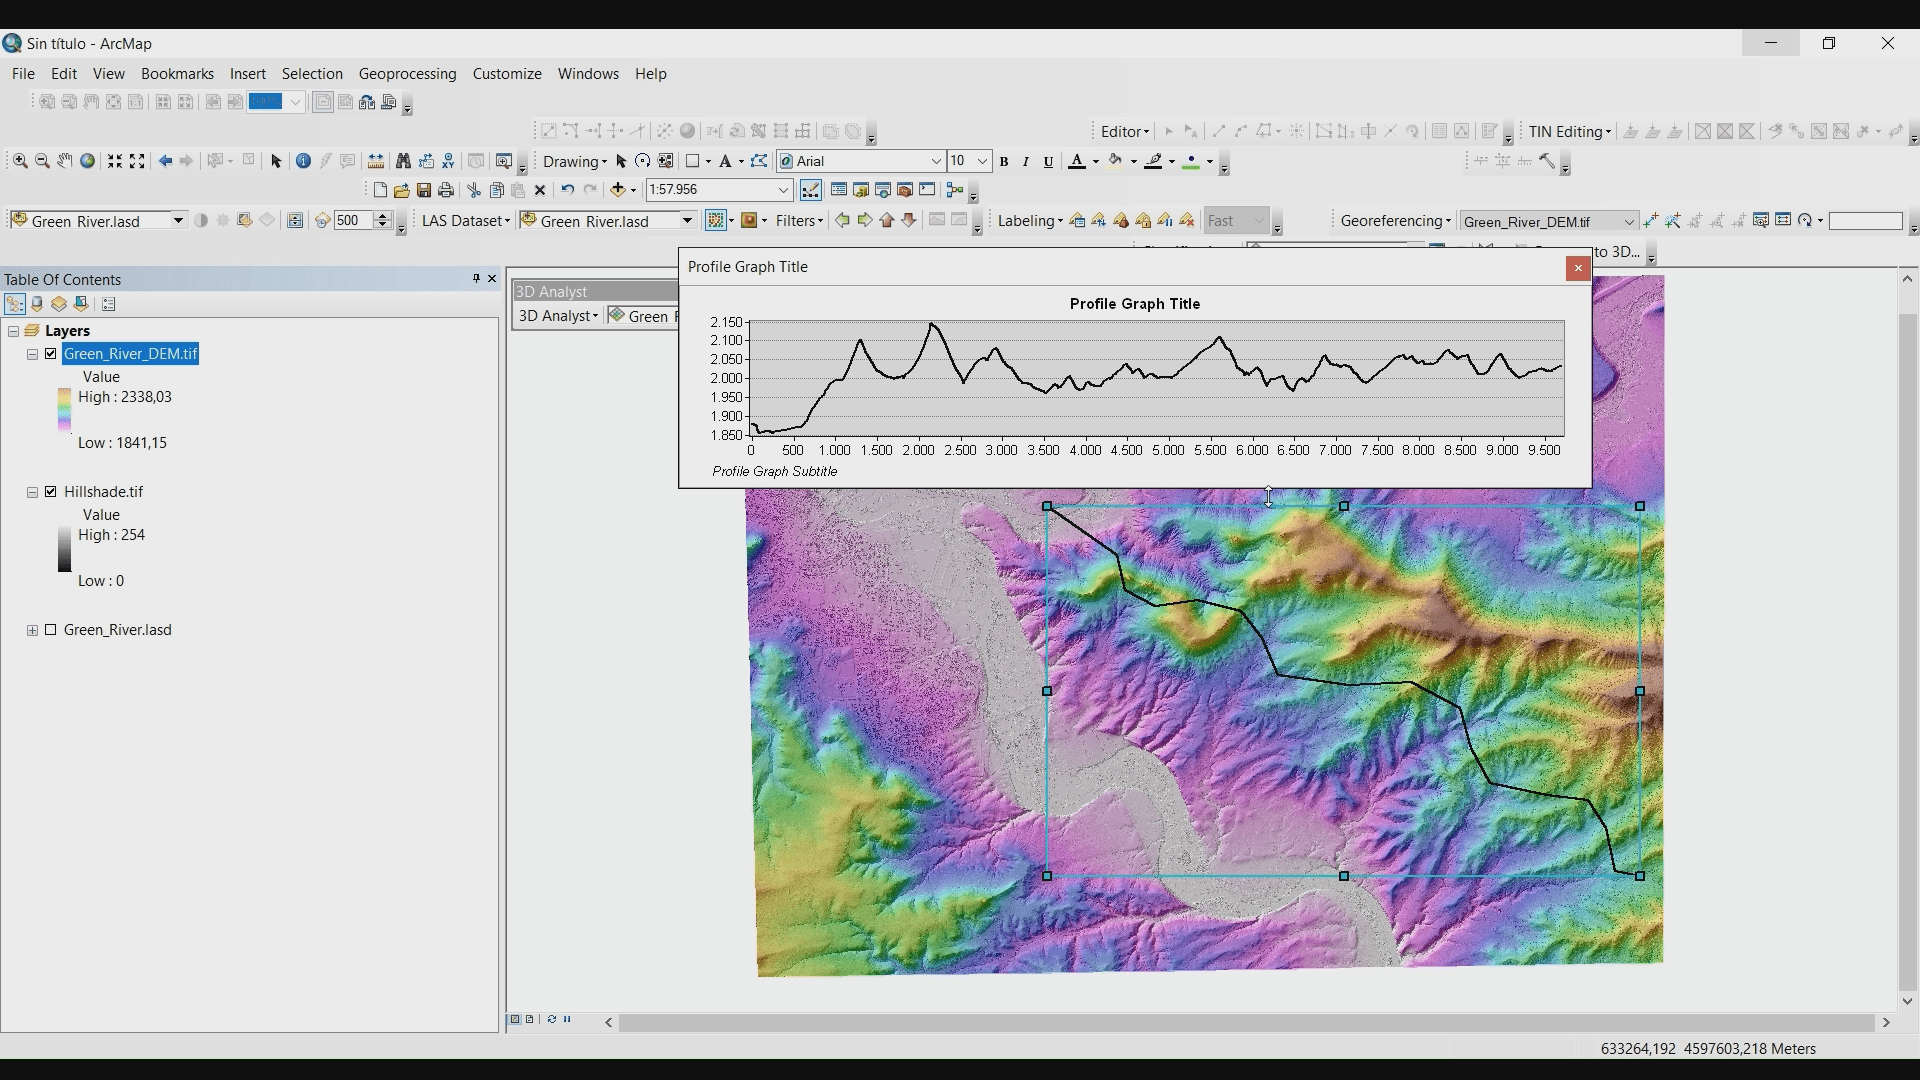Toggle Hillshade.tif layer visibility
The height and width of the screenshot is (1080, 1920).
(51, 492)
